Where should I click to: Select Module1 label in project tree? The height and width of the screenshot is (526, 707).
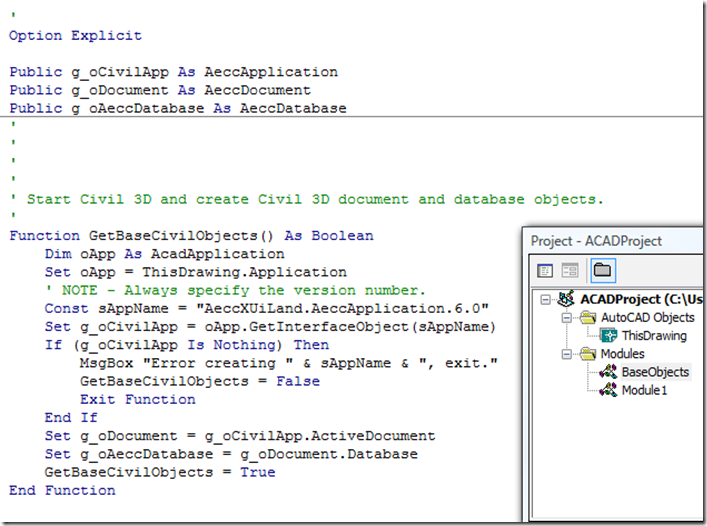(x=644, y=390)
